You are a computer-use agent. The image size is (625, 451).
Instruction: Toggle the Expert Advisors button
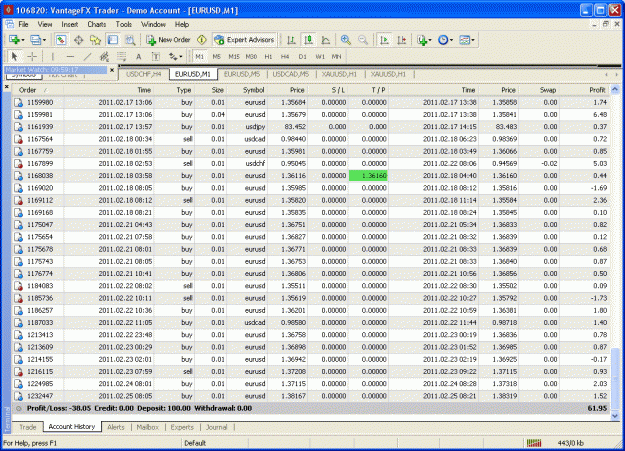pos(244,40)
